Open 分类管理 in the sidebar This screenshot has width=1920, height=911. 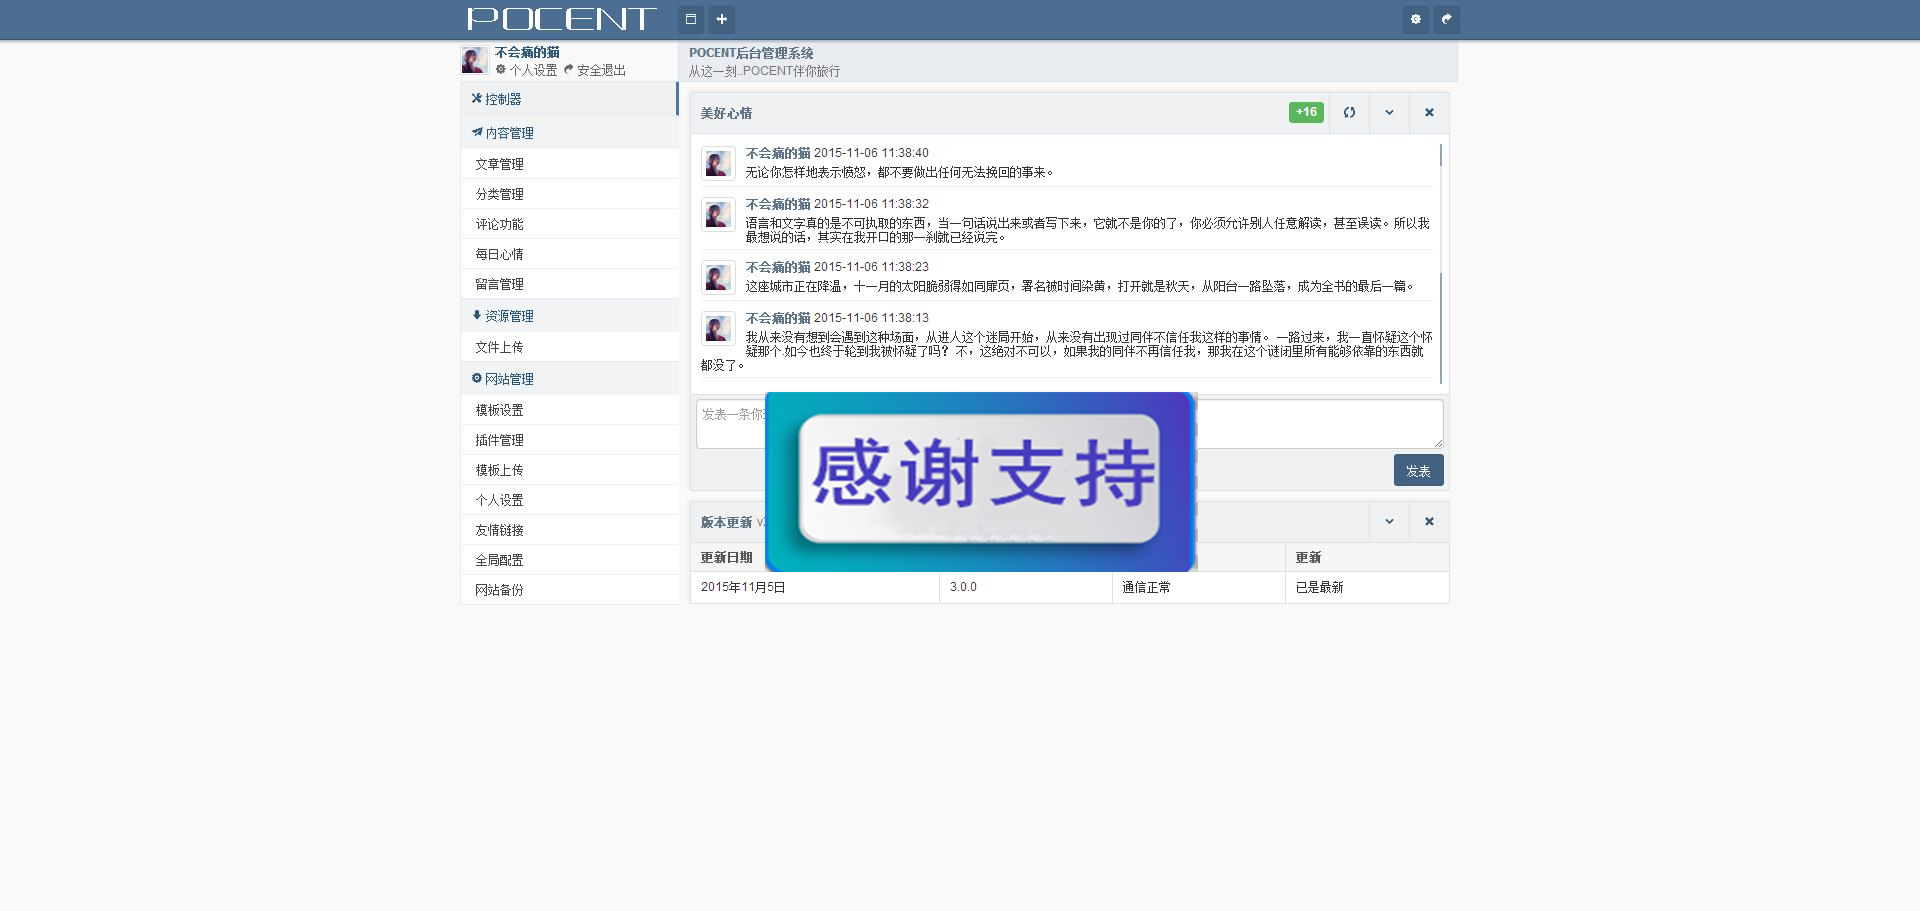coord(569,194)
